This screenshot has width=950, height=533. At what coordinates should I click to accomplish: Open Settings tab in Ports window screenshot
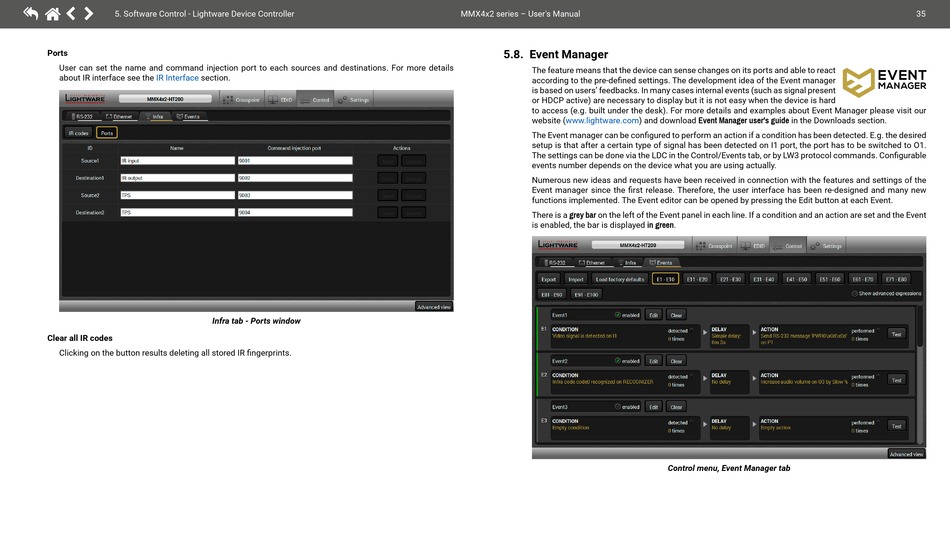point(353,99)
